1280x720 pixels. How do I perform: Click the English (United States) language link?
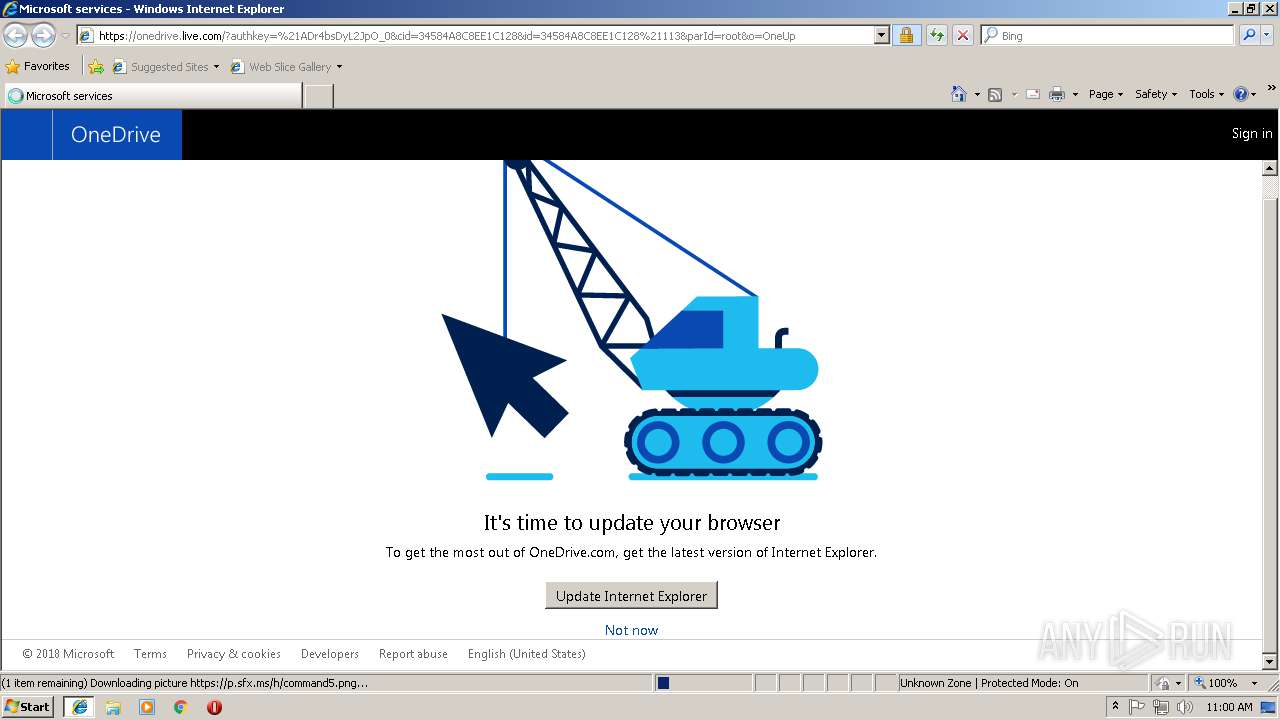pos(527,654)
